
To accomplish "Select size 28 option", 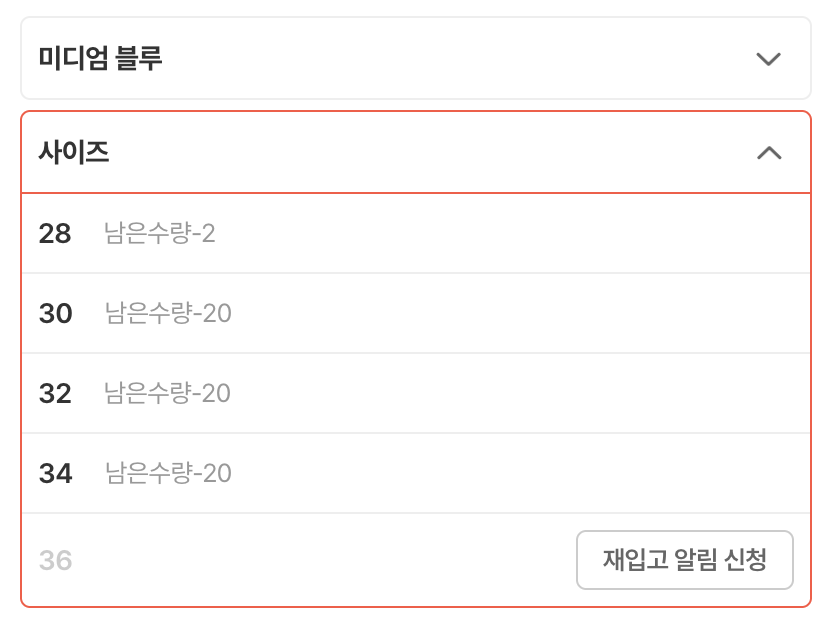I will point(415,234).
